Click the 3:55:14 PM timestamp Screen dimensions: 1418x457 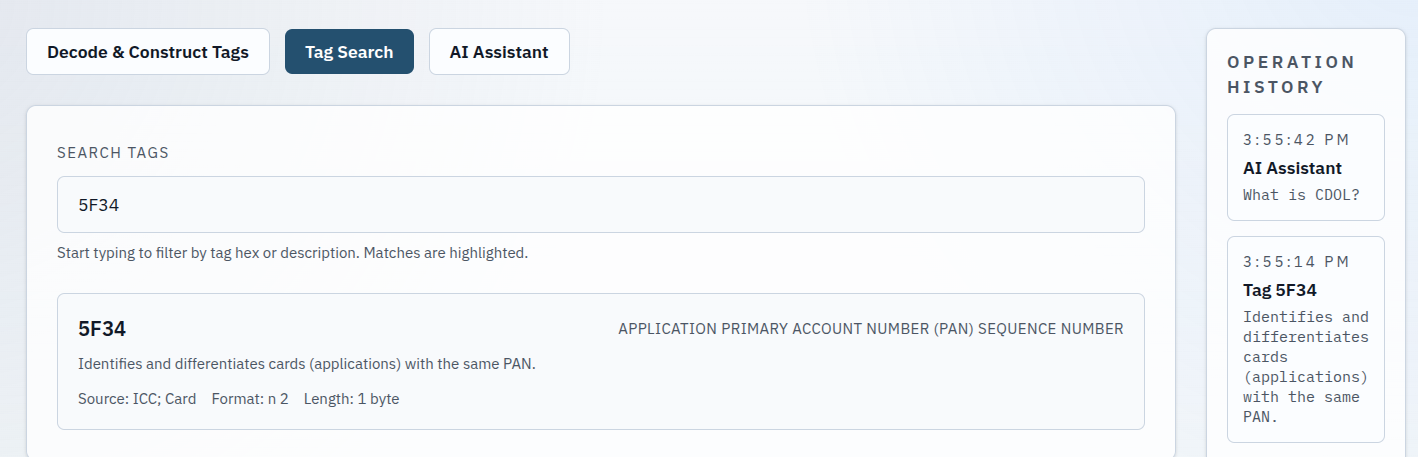point(1296,262)
